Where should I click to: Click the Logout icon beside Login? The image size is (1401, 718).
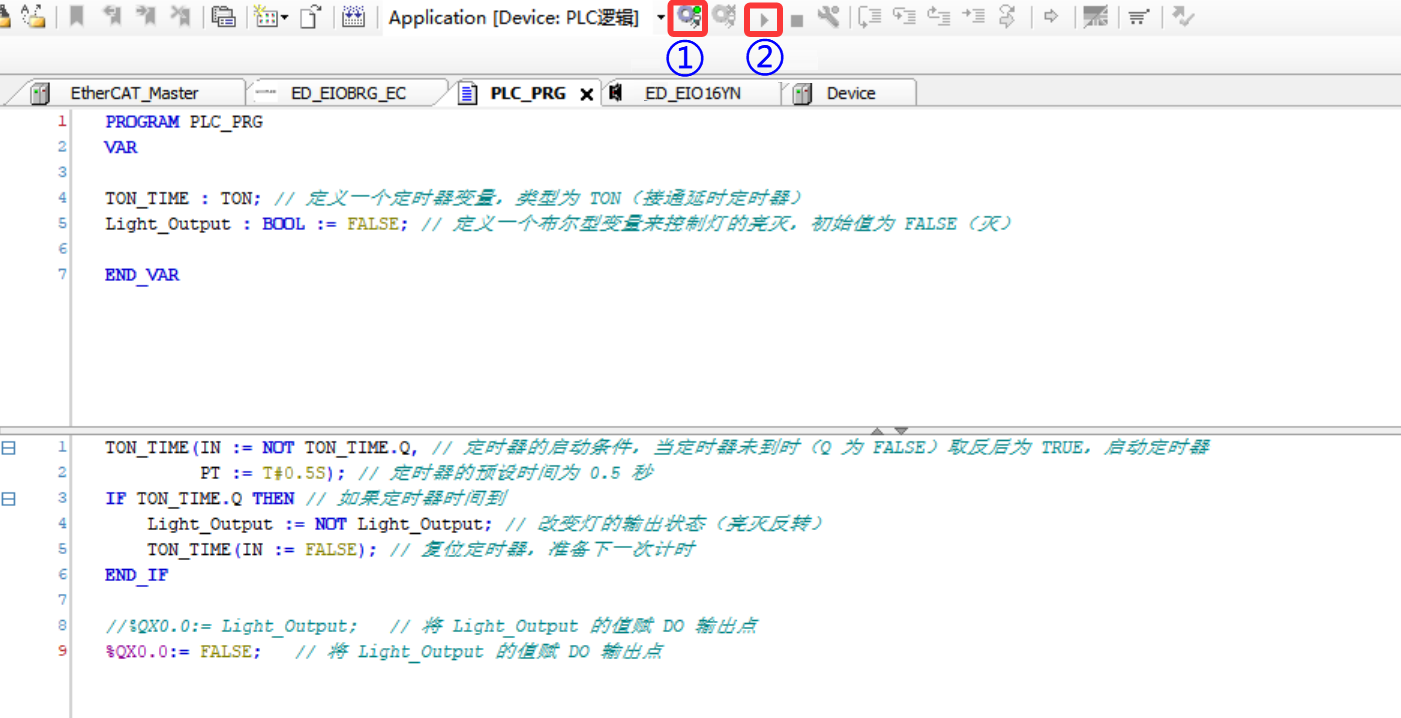pyautogui.click(x=724, y=18)
